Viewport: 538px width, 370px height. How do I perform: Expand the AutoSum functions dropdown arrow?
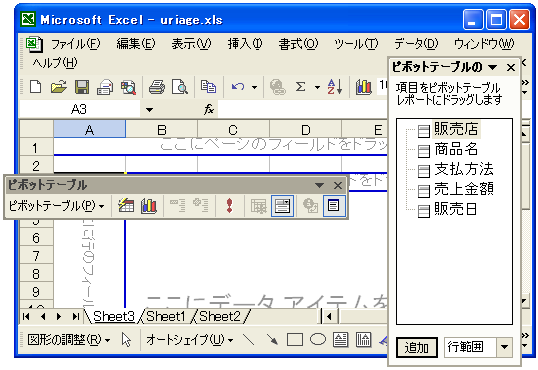(317, 87)
